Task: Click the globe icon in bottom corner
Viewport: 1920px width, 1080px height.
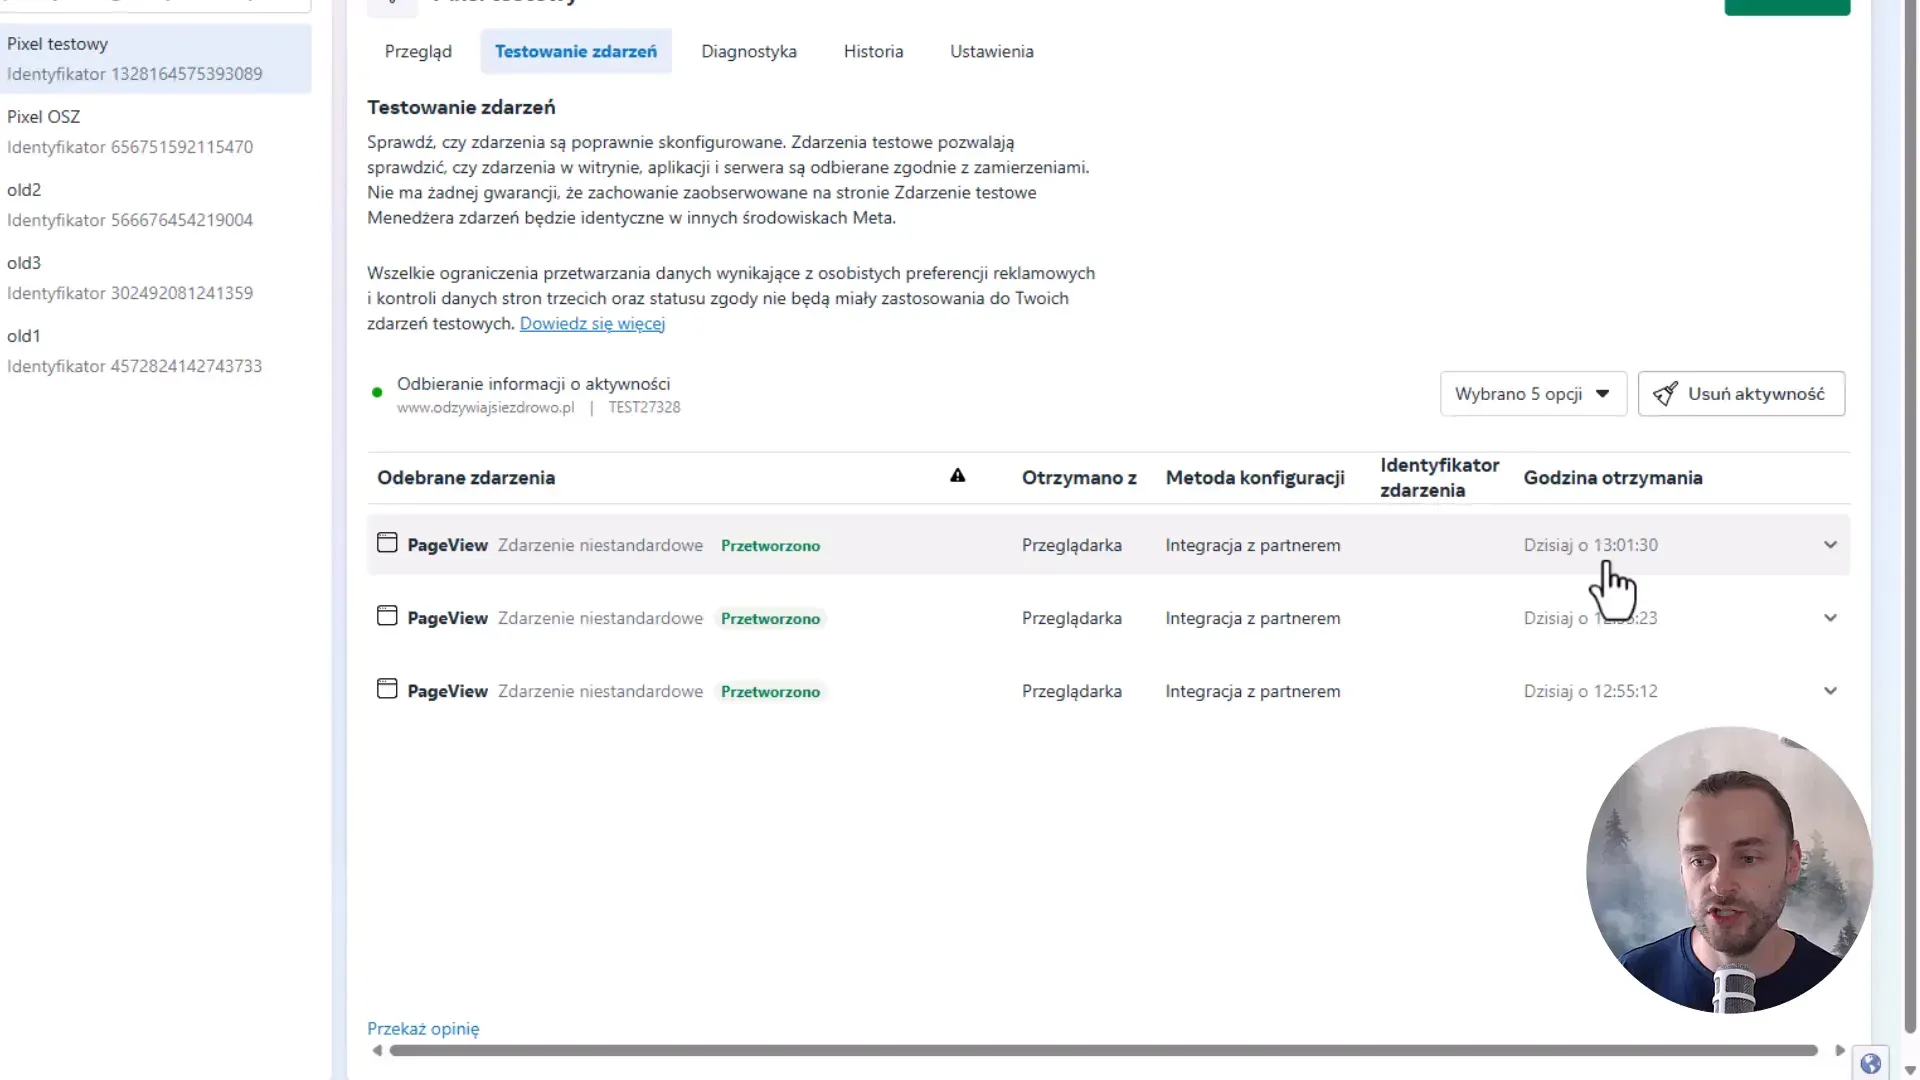Action: pyautogui.click(x=1870, y=1063)
